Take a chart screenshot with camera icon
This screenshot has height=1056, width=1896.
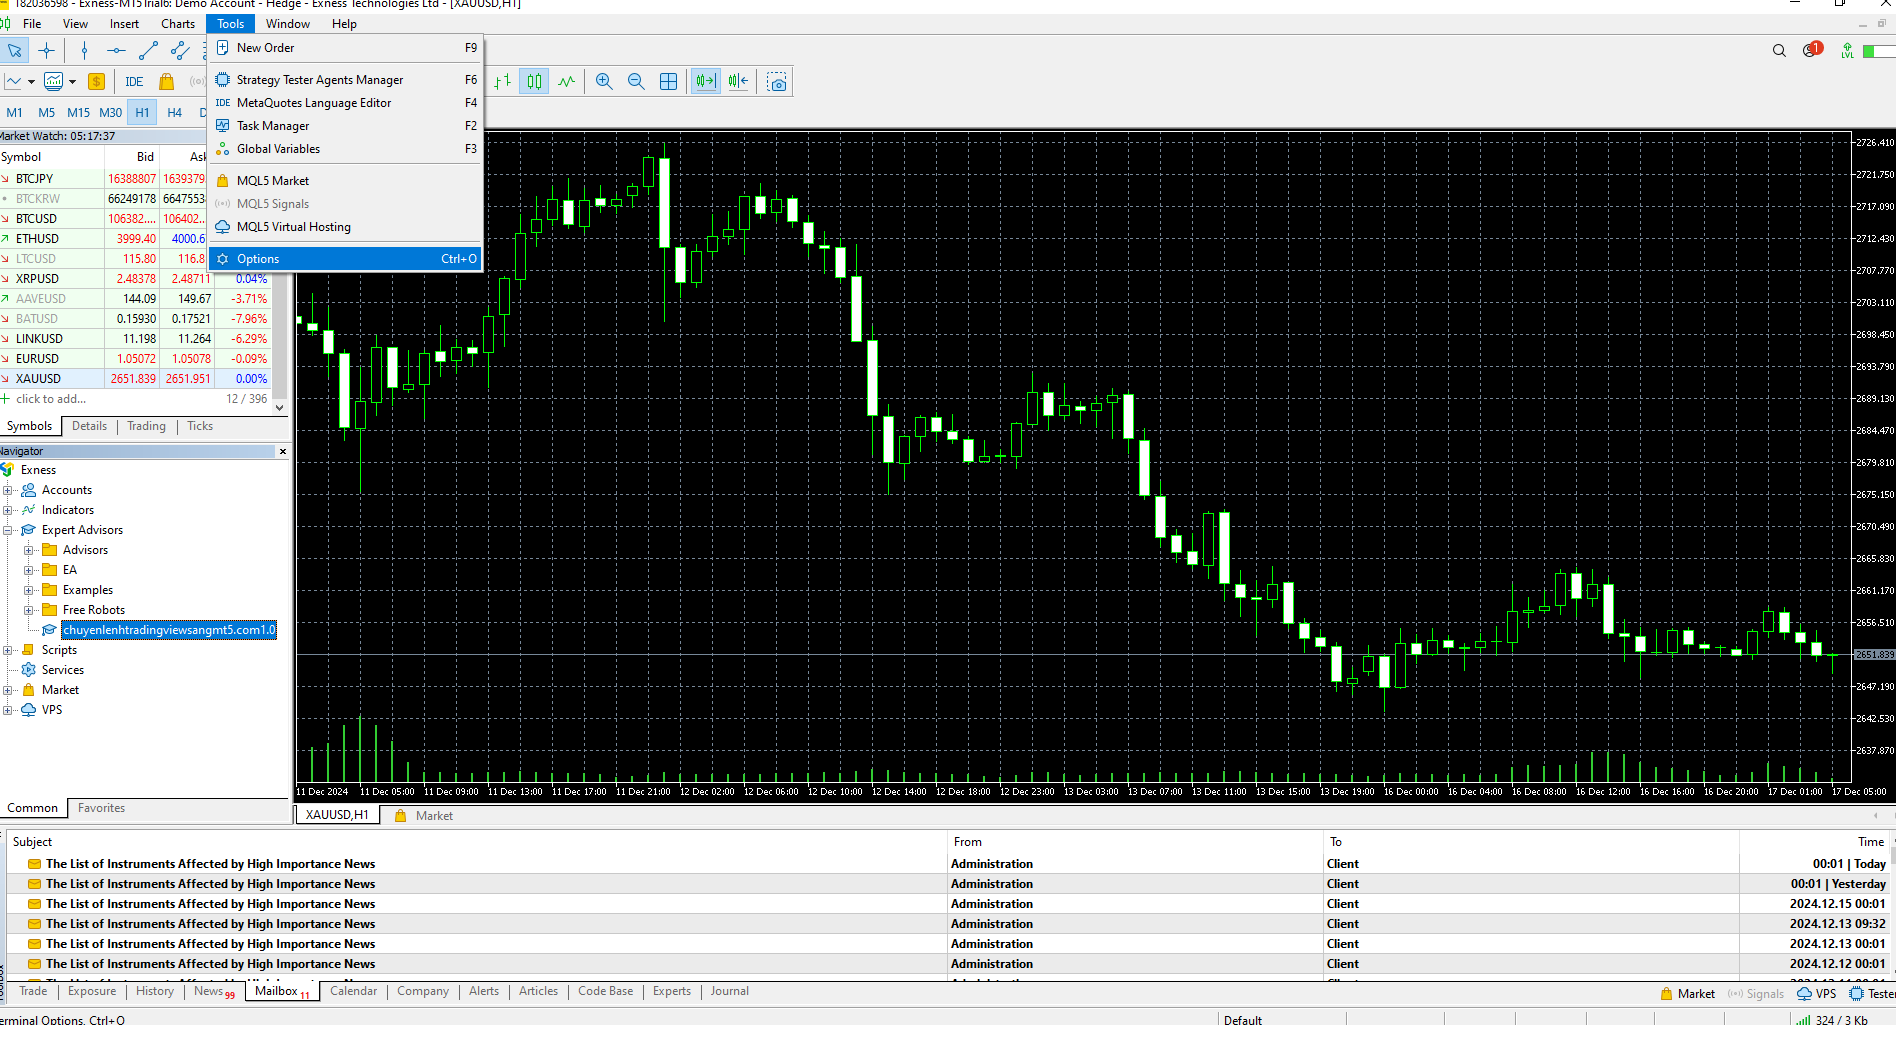pos(777,82)
